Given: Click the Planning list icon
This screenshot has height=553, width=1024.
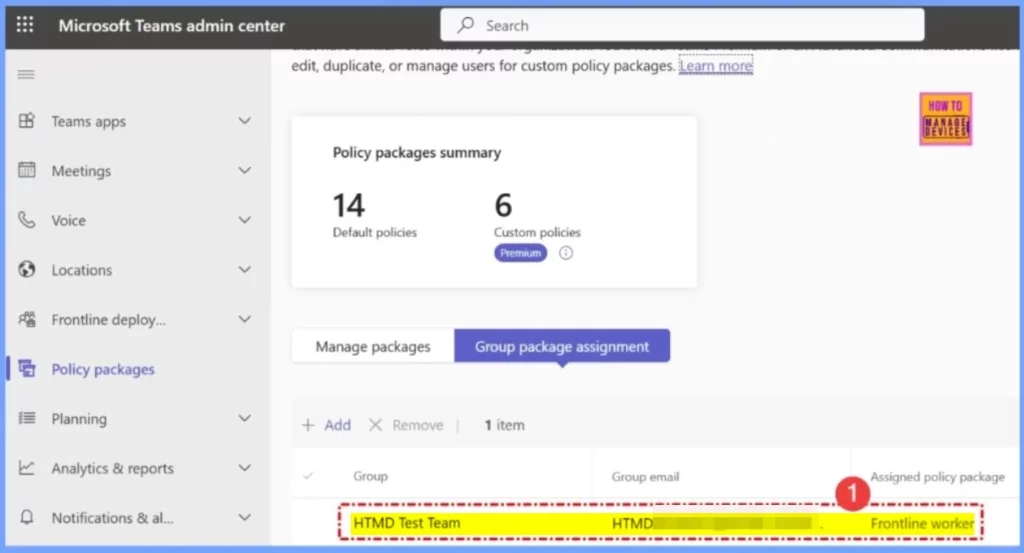Looking at the screenshot, I should click(27, 418).
